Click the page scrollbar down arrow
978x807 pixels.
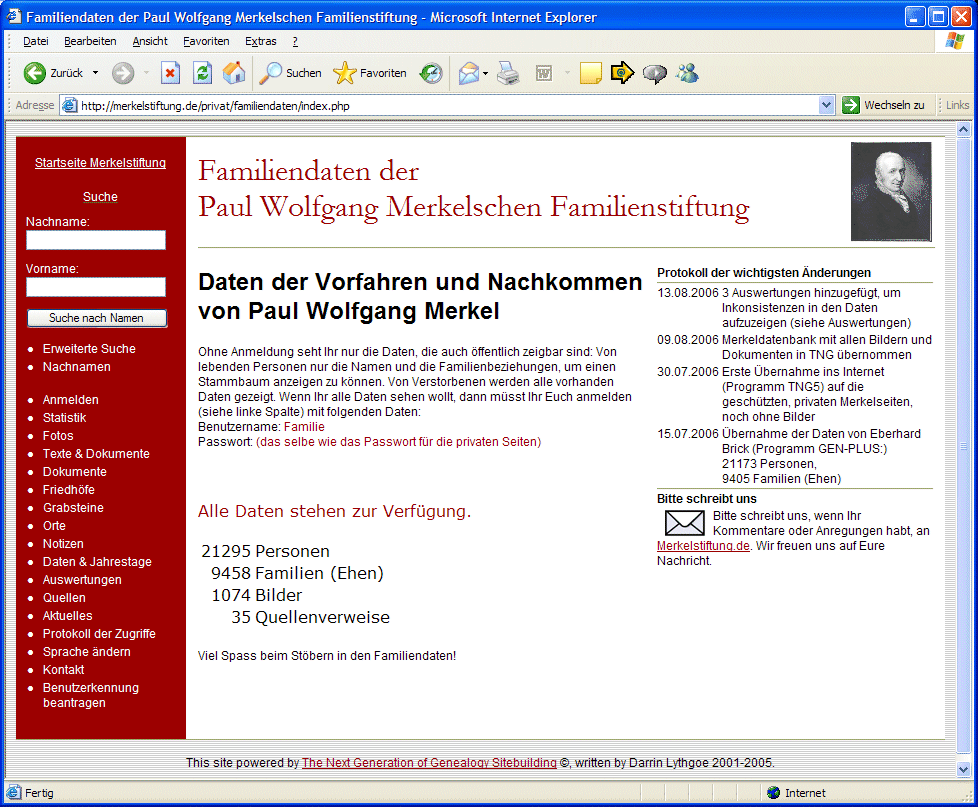click(964, 769)
